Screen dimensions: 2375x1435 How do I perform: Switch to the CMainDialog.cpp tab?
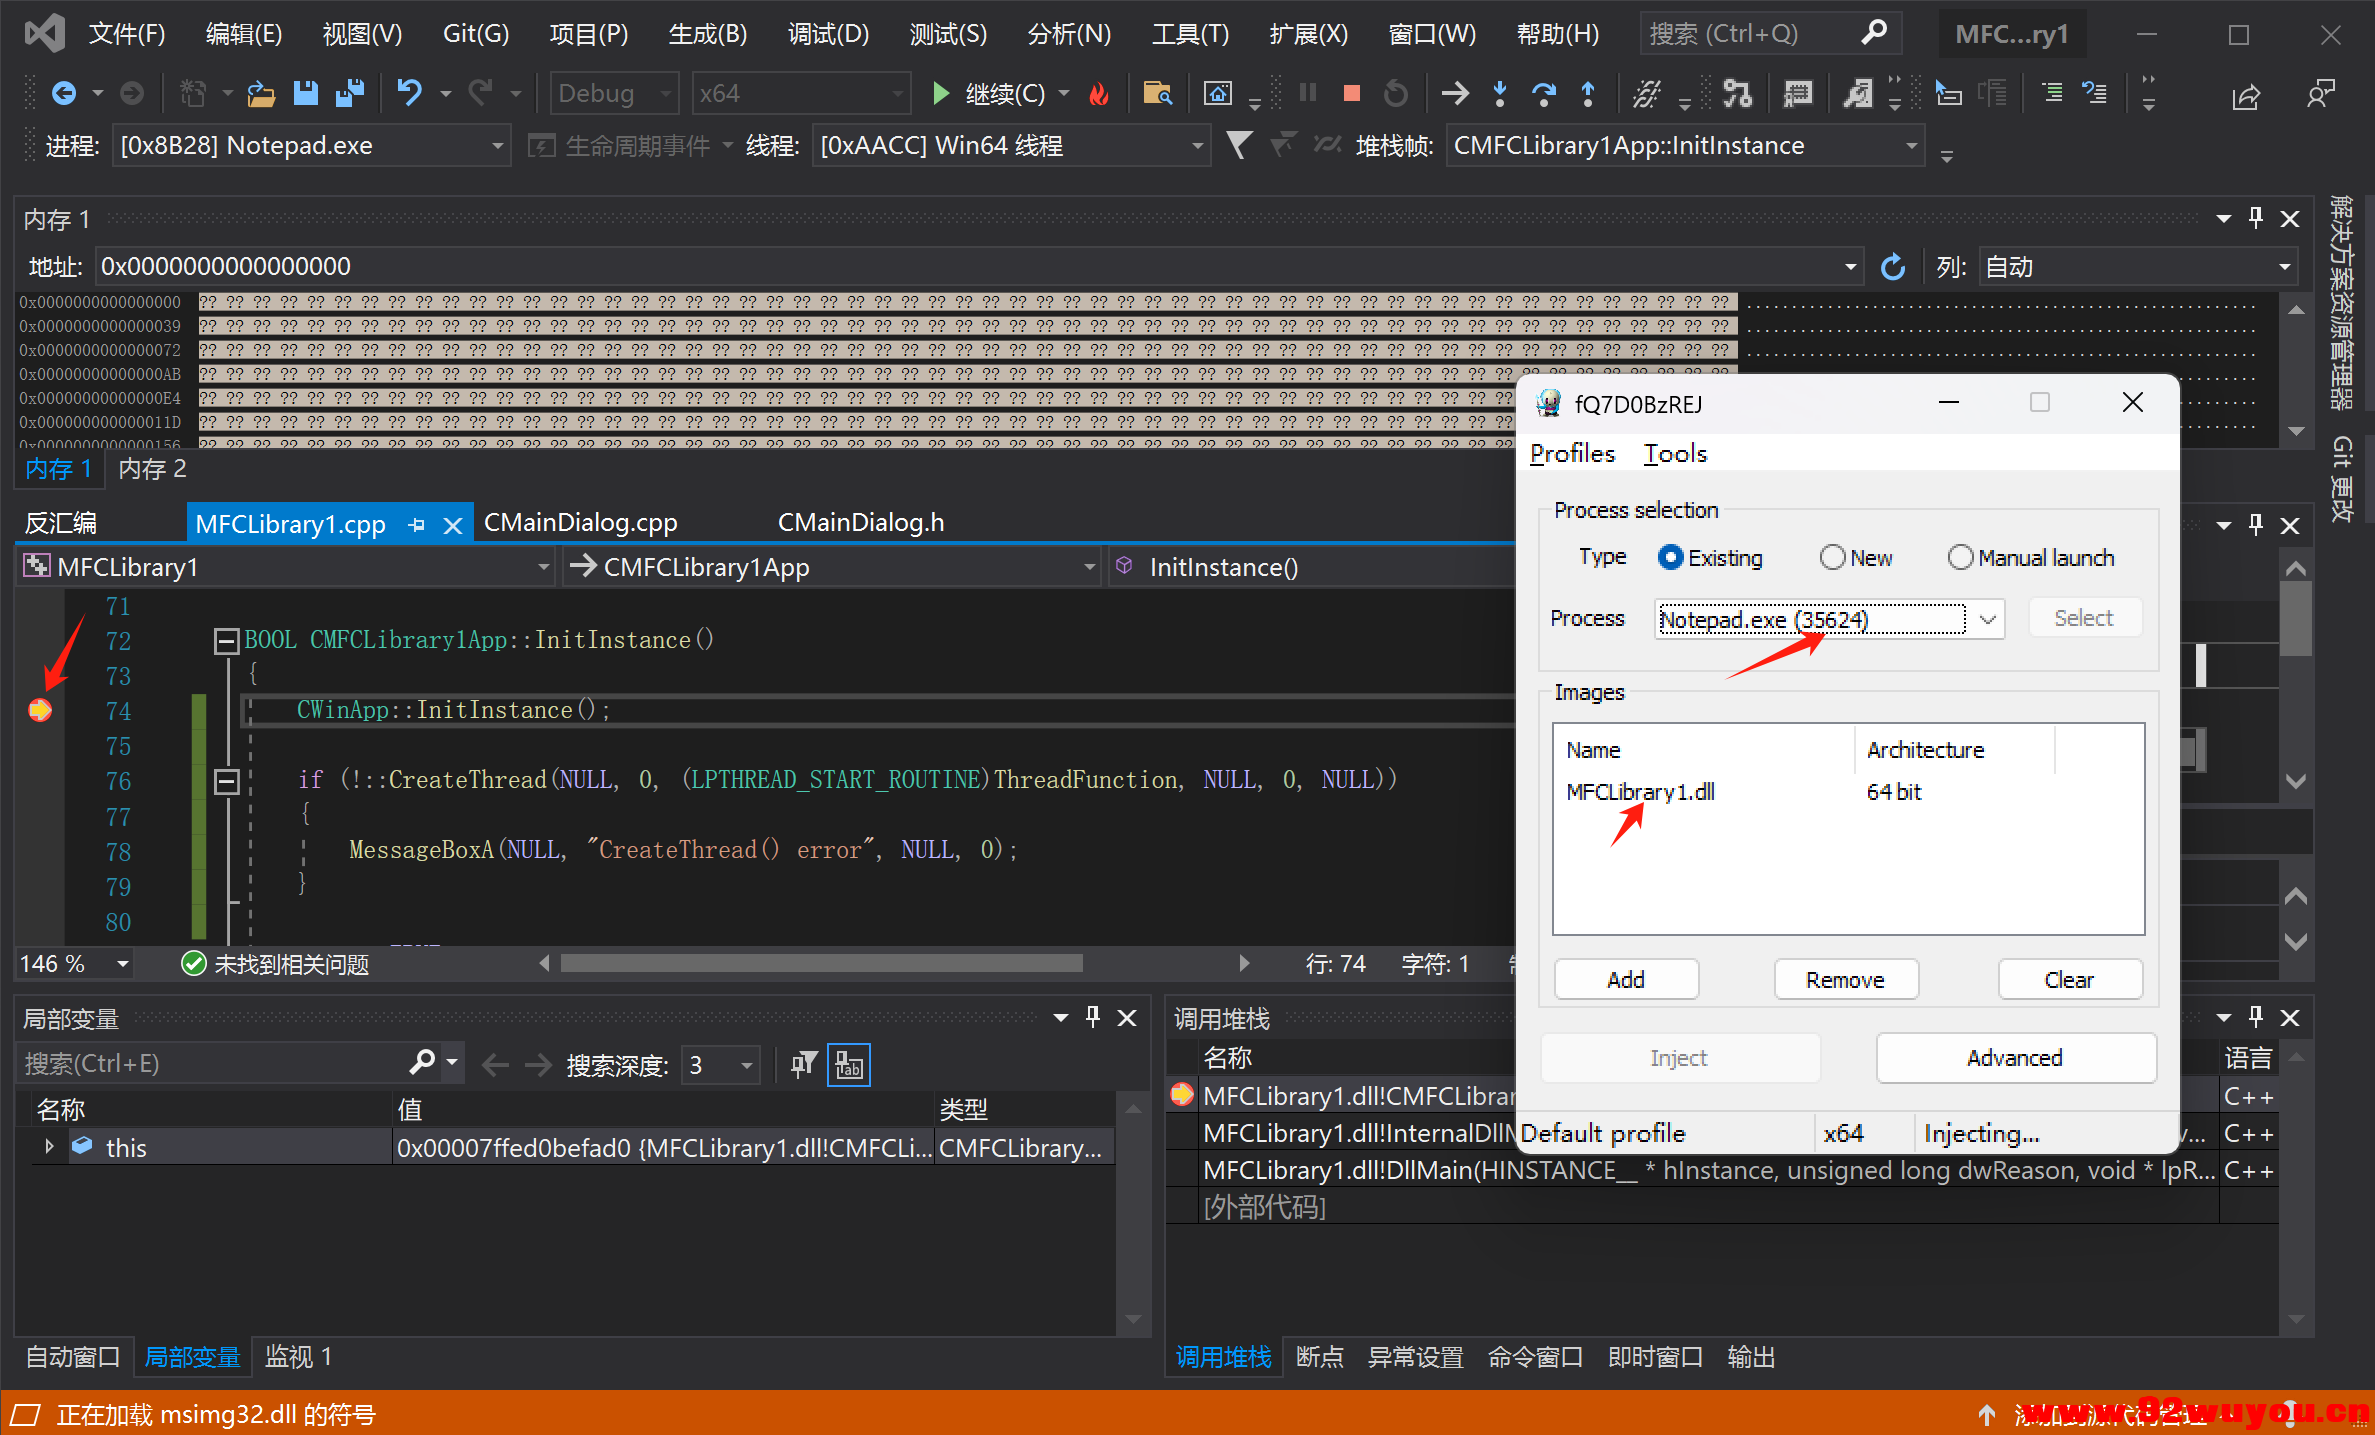click(x=580, y=523)
